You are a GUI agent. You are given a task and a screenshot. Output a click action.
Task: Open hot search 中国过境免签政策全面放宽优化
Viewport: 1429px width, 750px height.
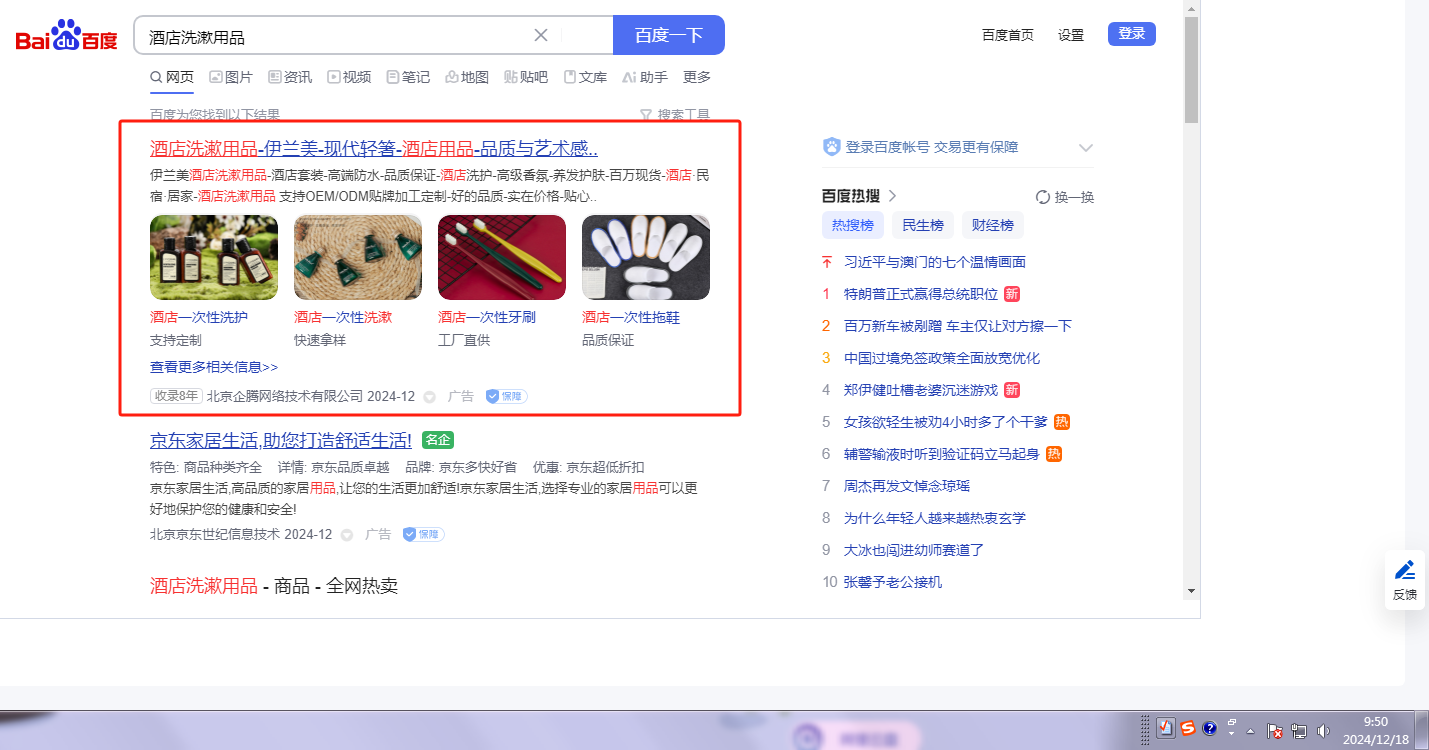942,358
